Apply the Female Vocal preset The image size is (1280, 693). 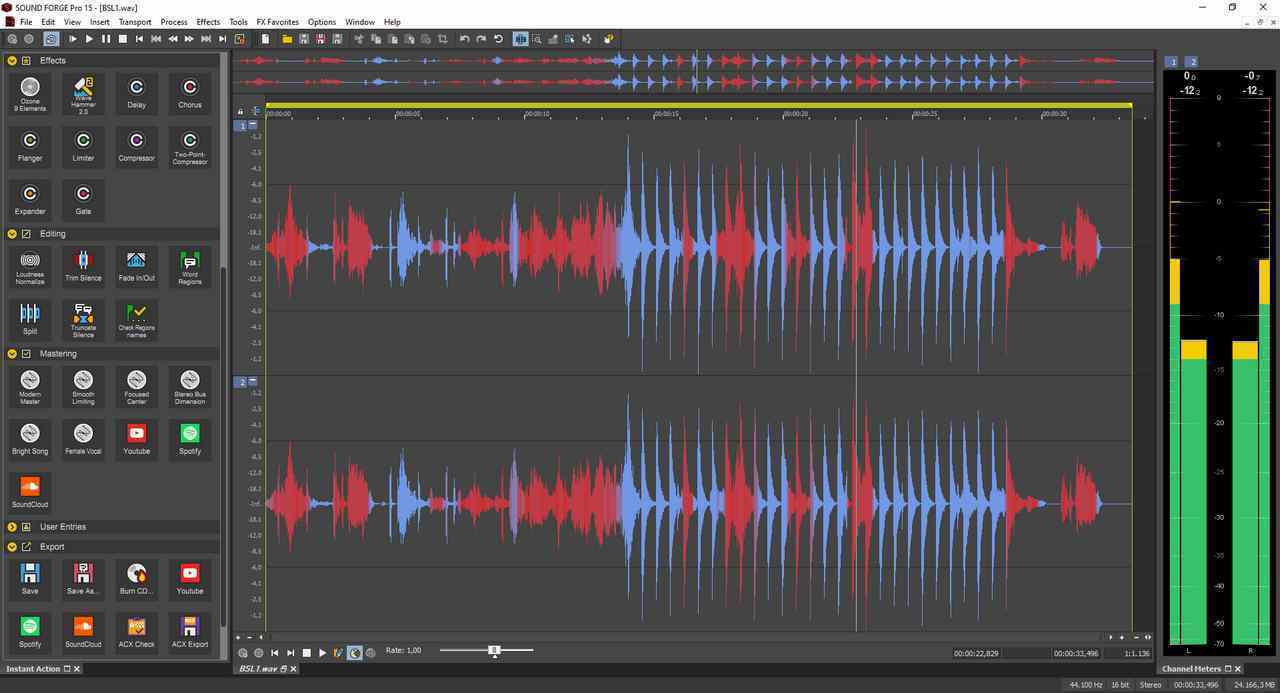[x=83, y=439]
